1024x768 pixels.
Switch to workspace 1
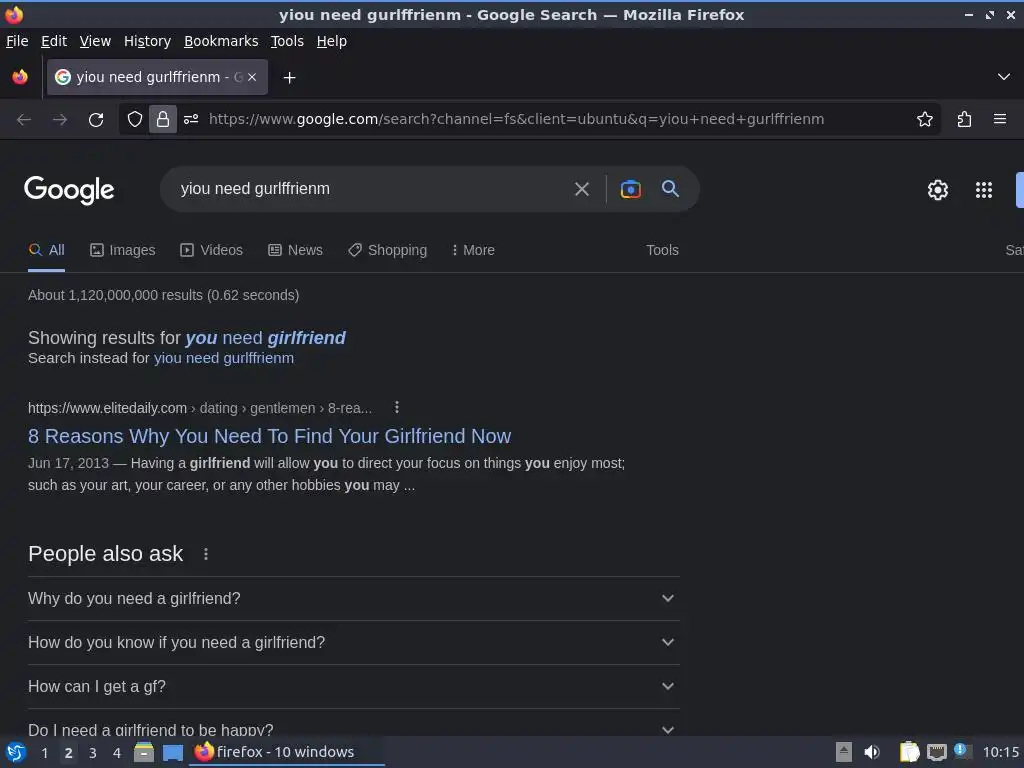(44, 753)
